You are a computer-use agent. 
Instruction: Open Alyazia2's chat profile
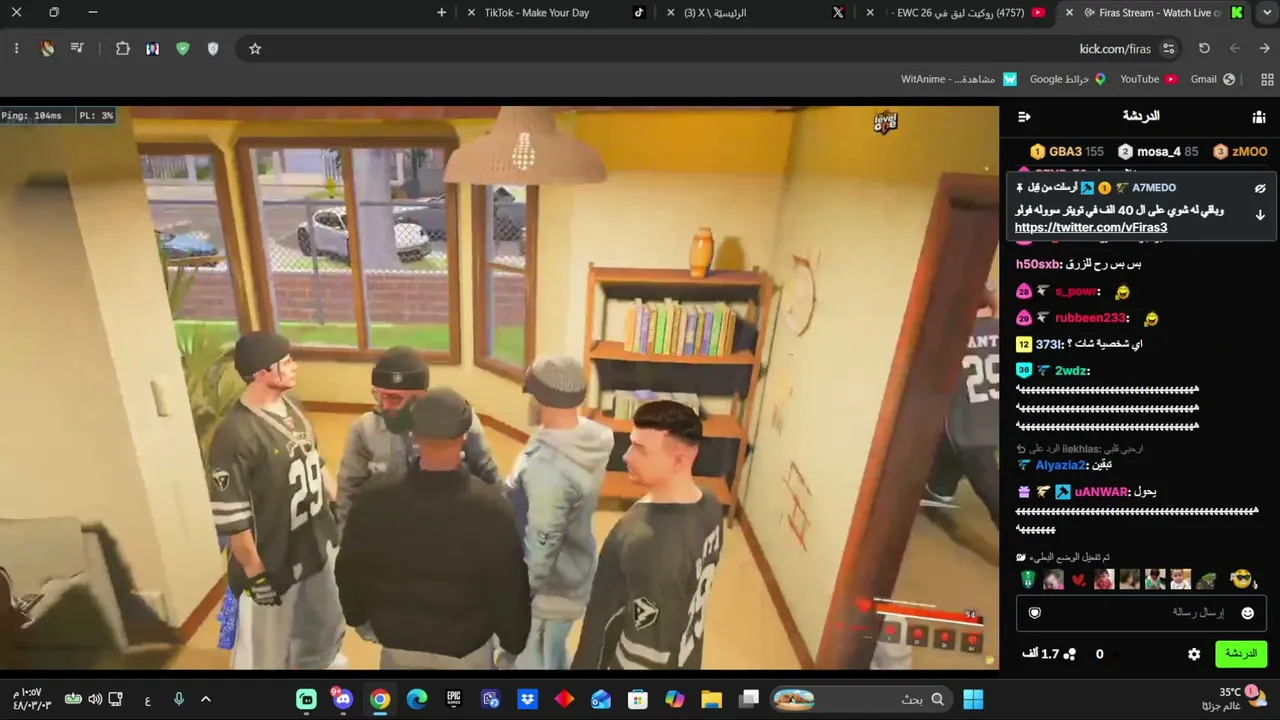[x=1060, y=465]
